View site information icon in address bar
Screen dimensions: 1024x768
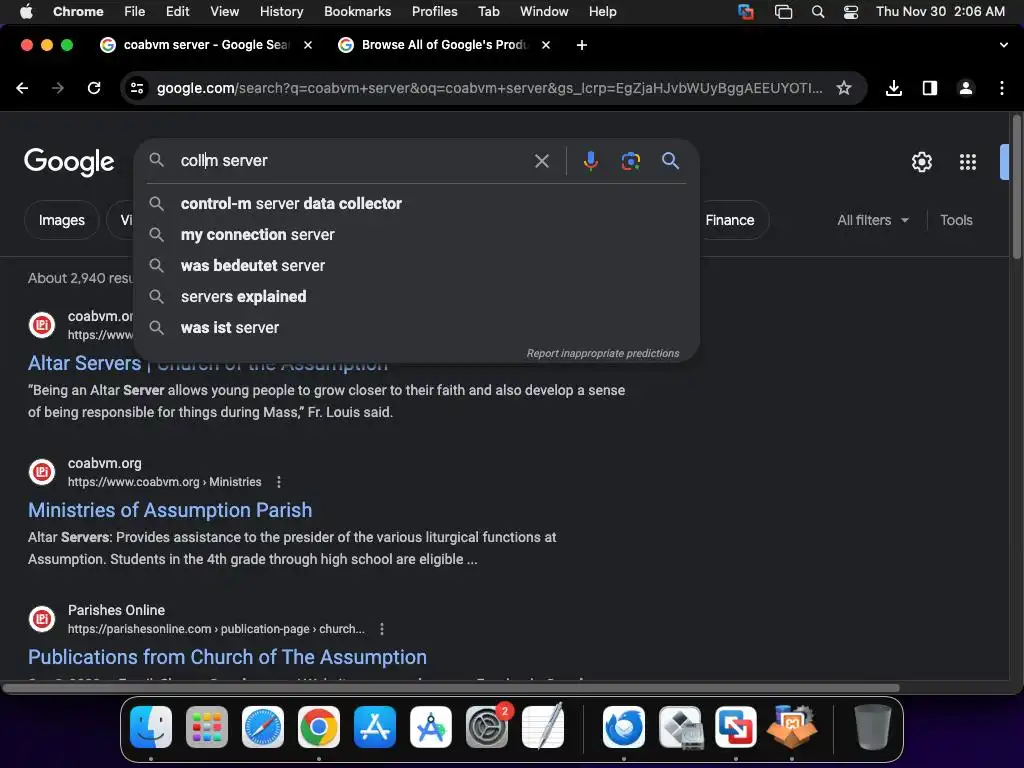(x=136, y=88)
